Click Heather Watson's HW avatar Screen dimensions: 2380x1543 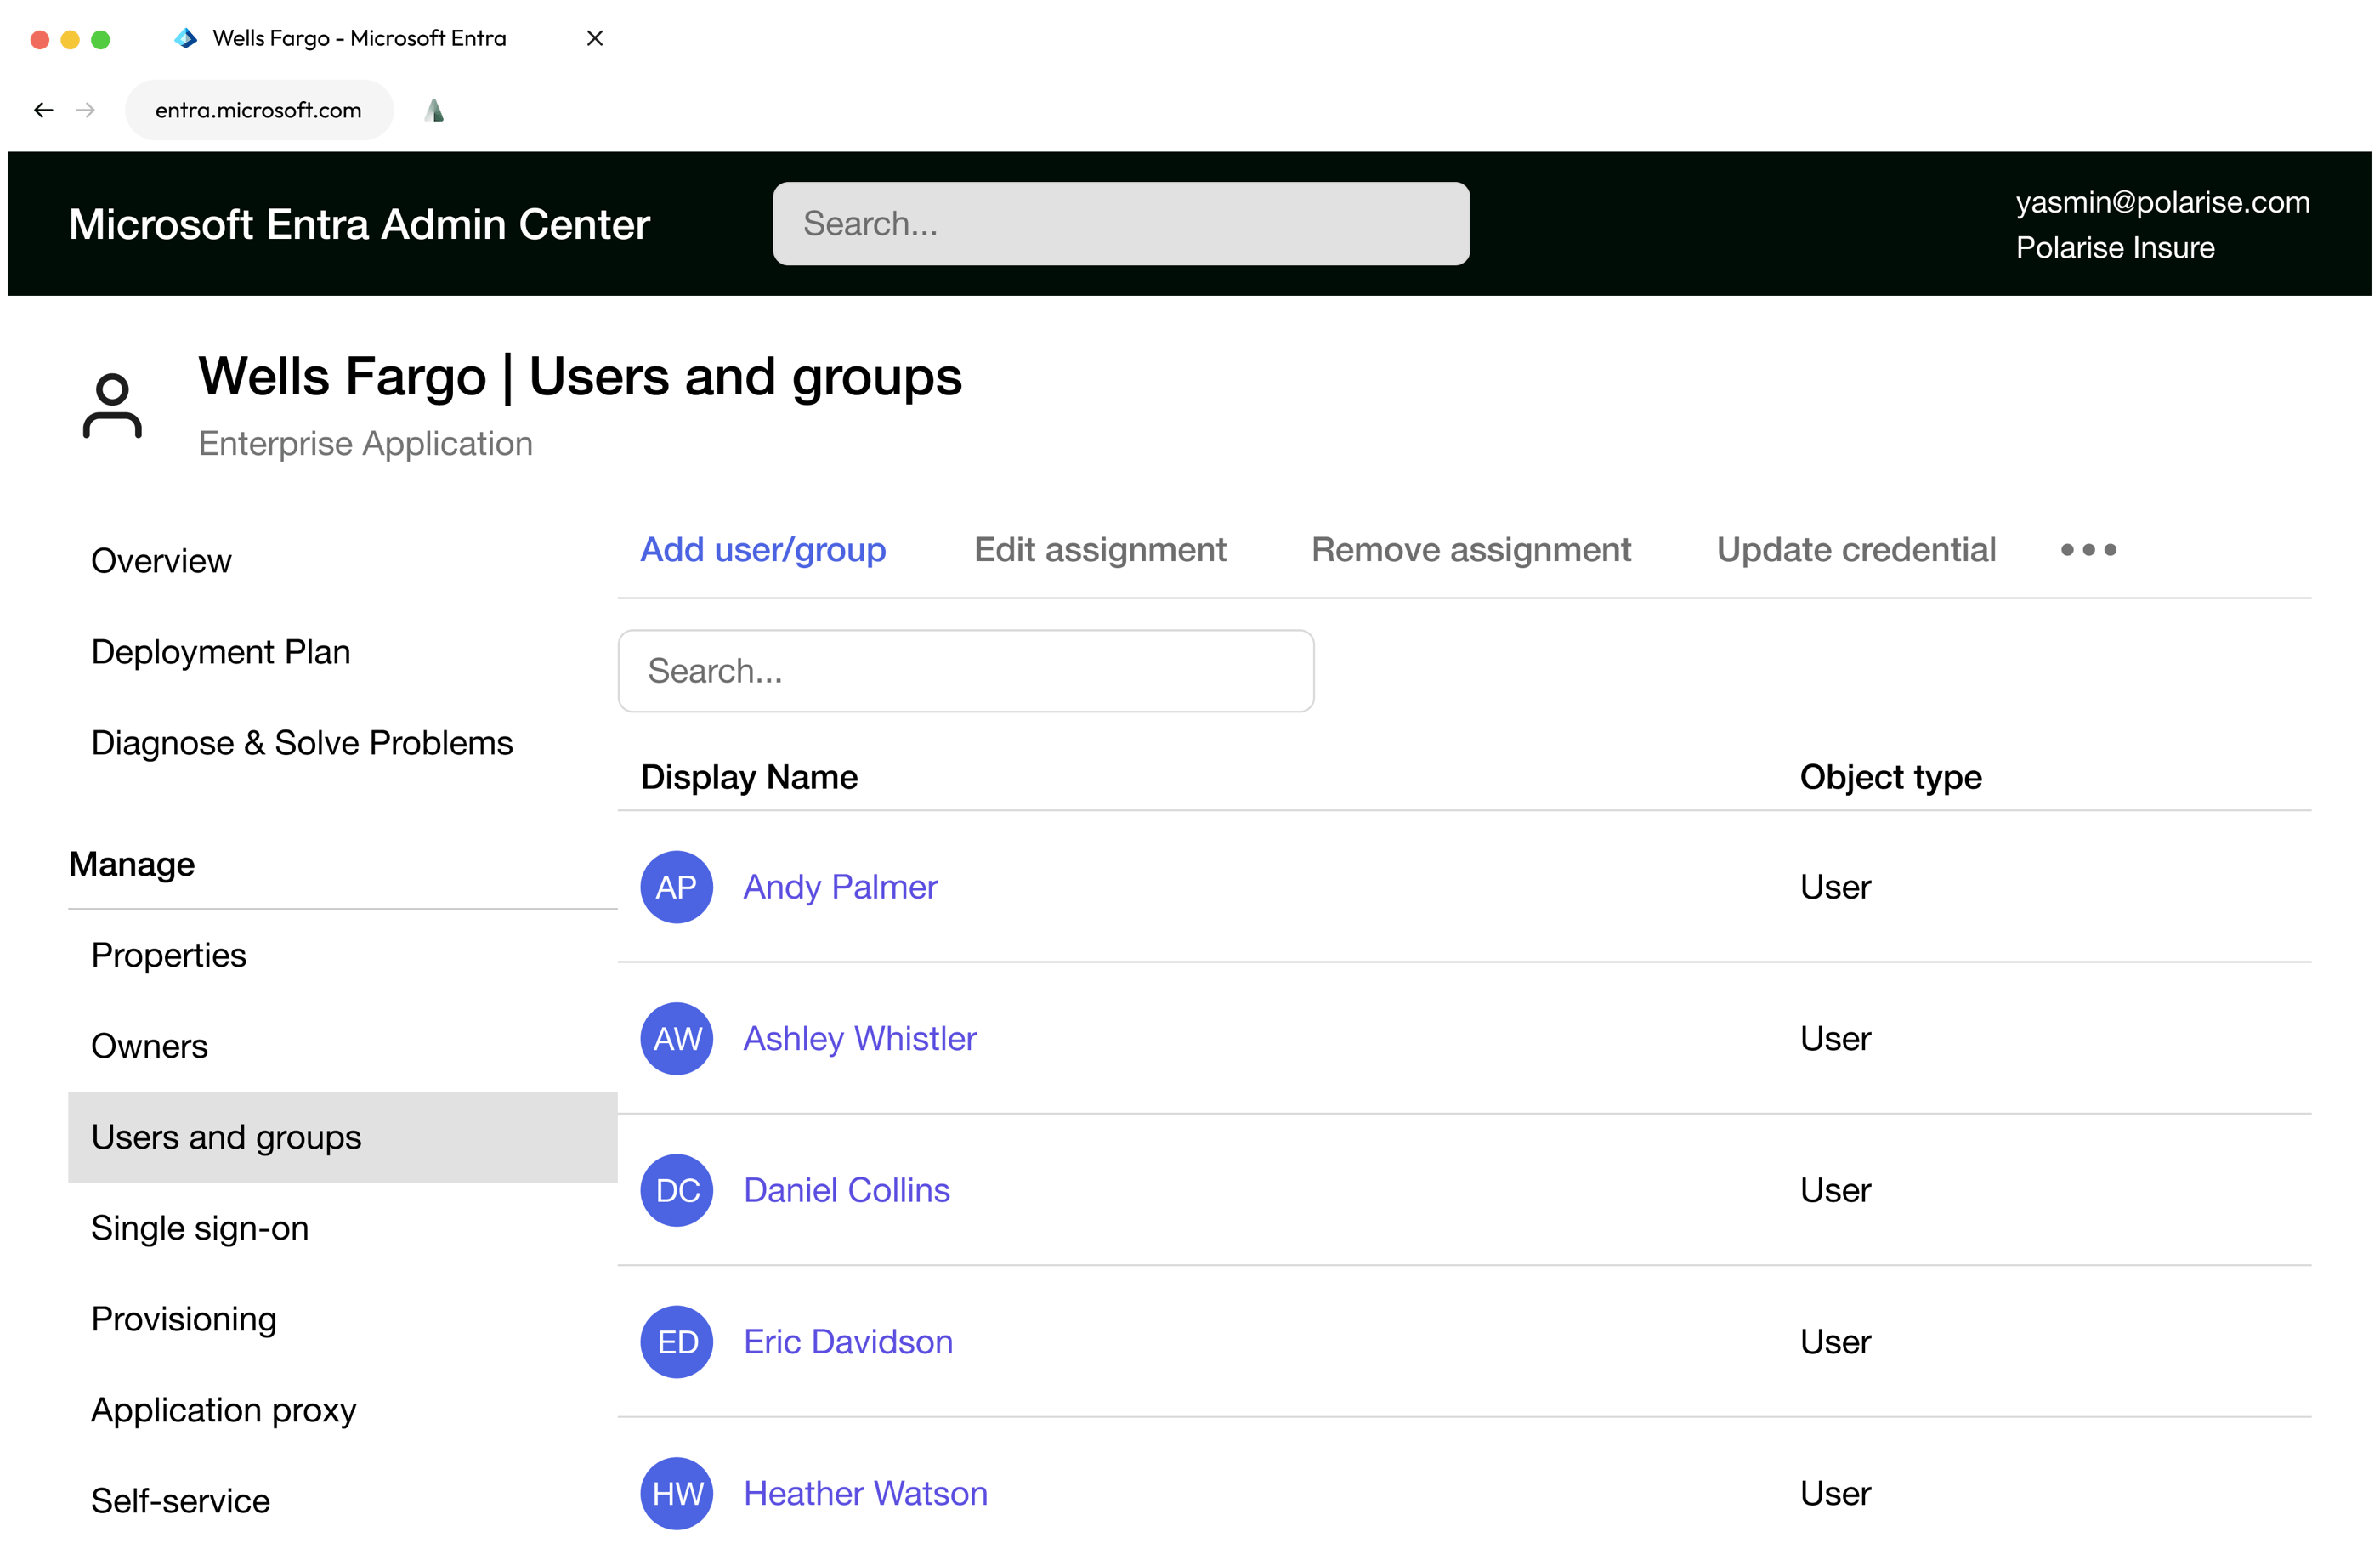677,1493
